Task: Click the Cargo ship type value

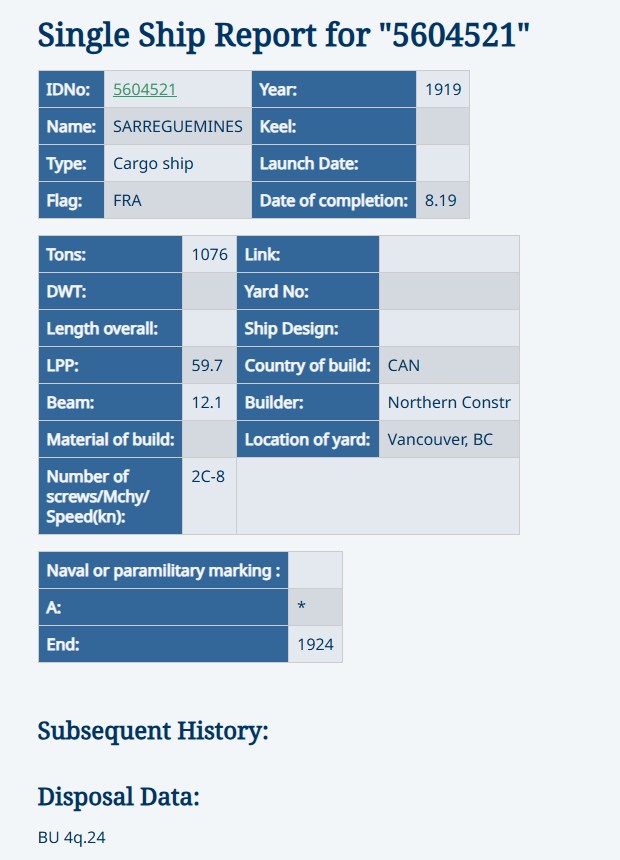Action: [x=153, y=164]
